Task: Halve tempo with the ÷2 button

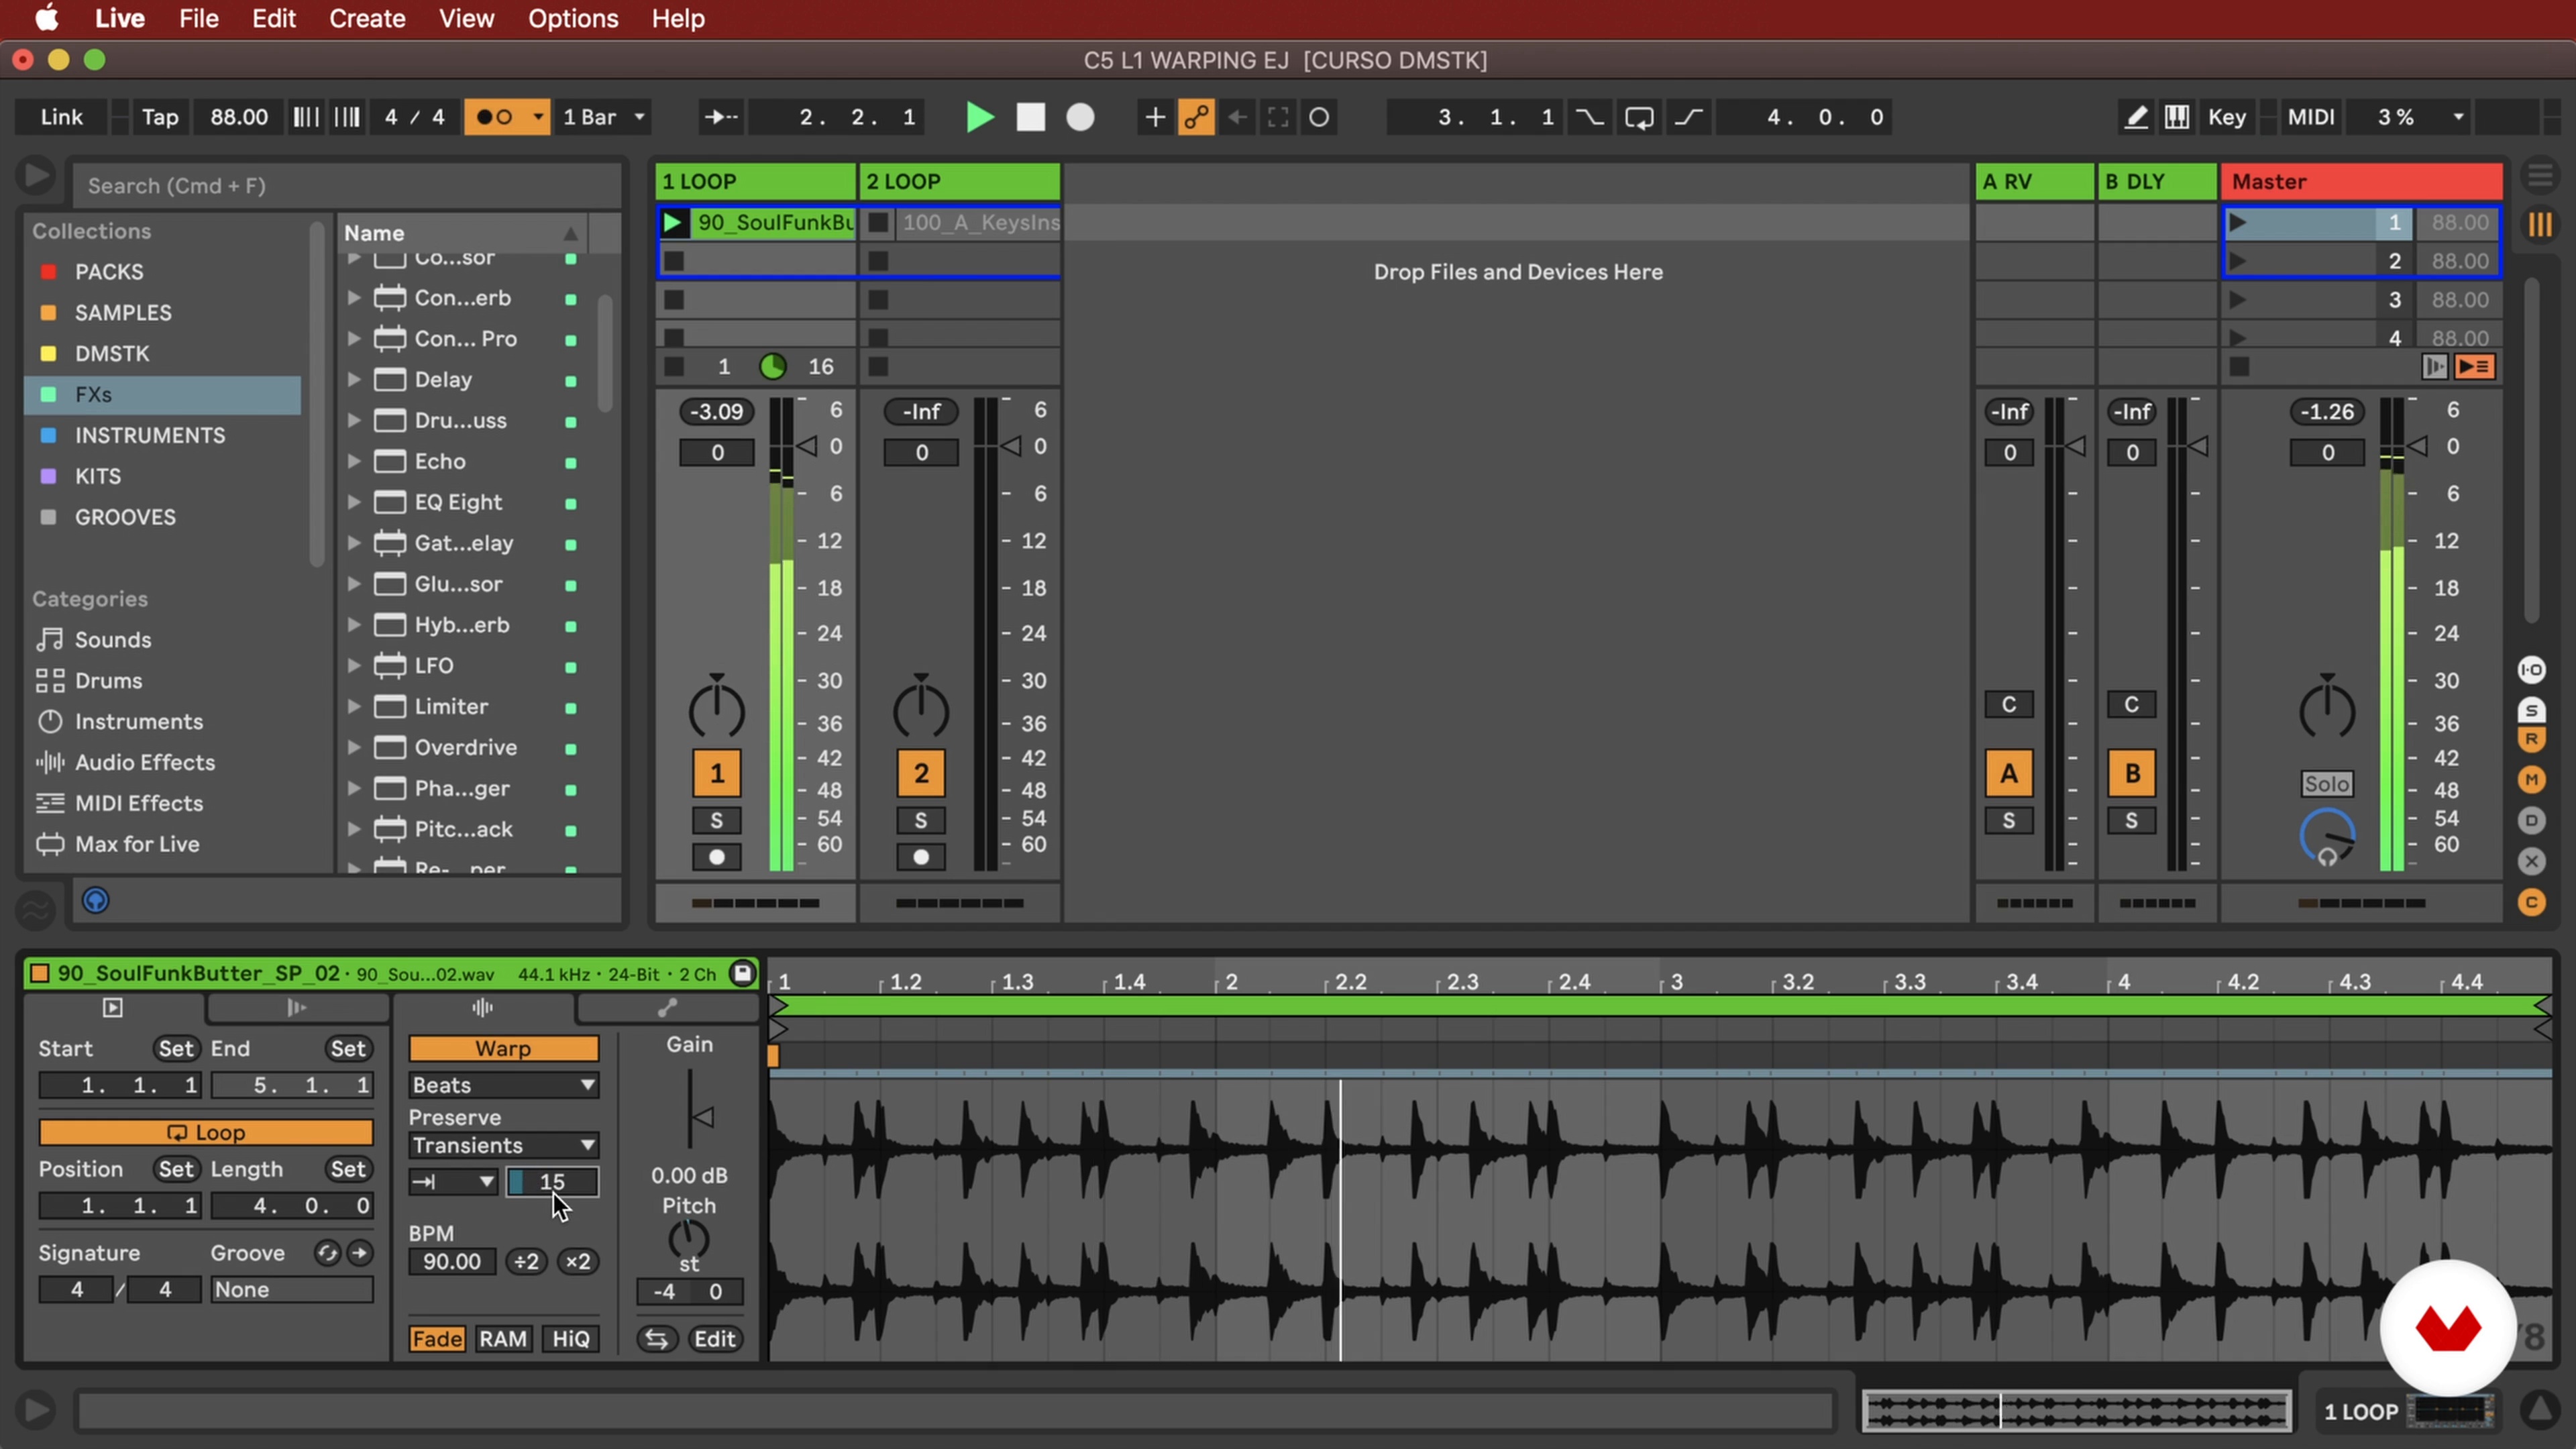Action: 526,1262
